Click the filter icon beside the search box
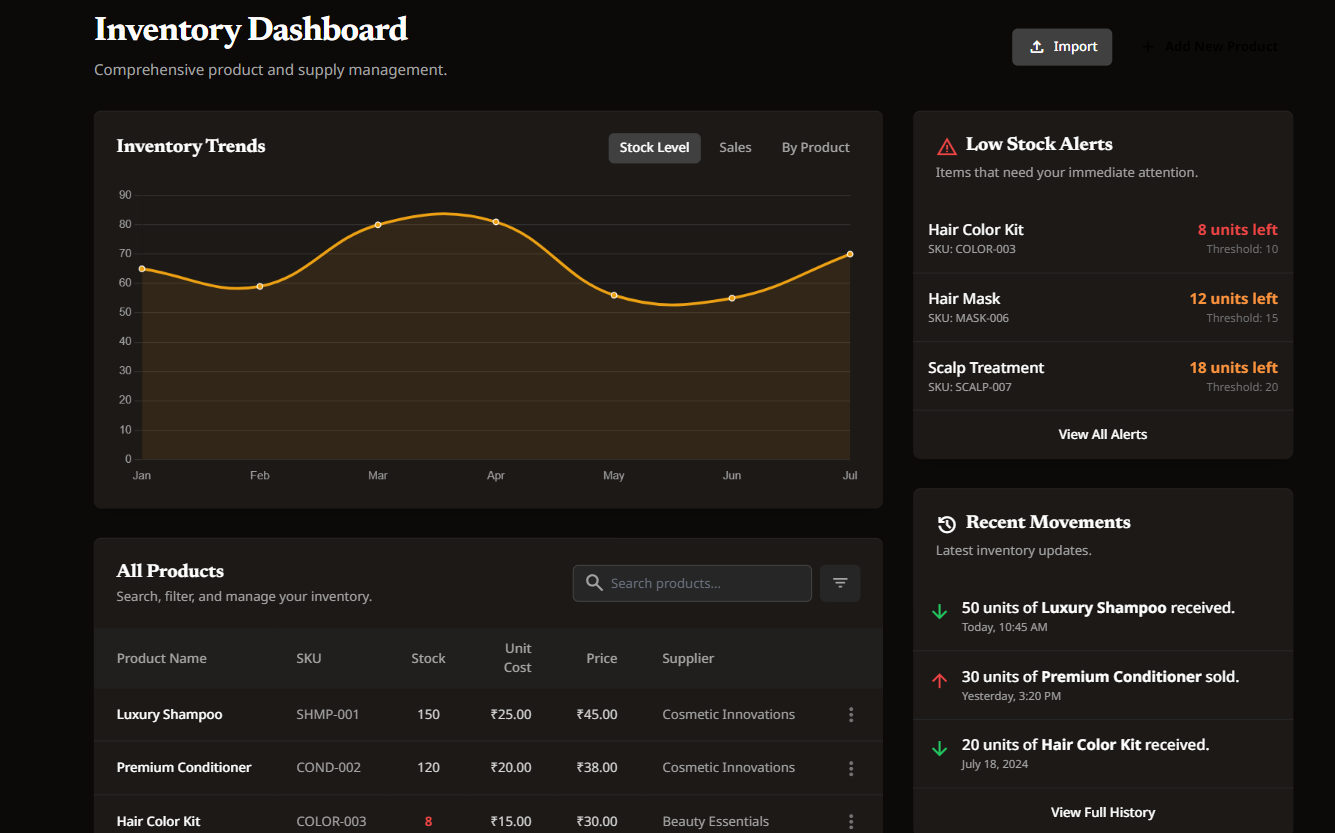 pos(840,583)
